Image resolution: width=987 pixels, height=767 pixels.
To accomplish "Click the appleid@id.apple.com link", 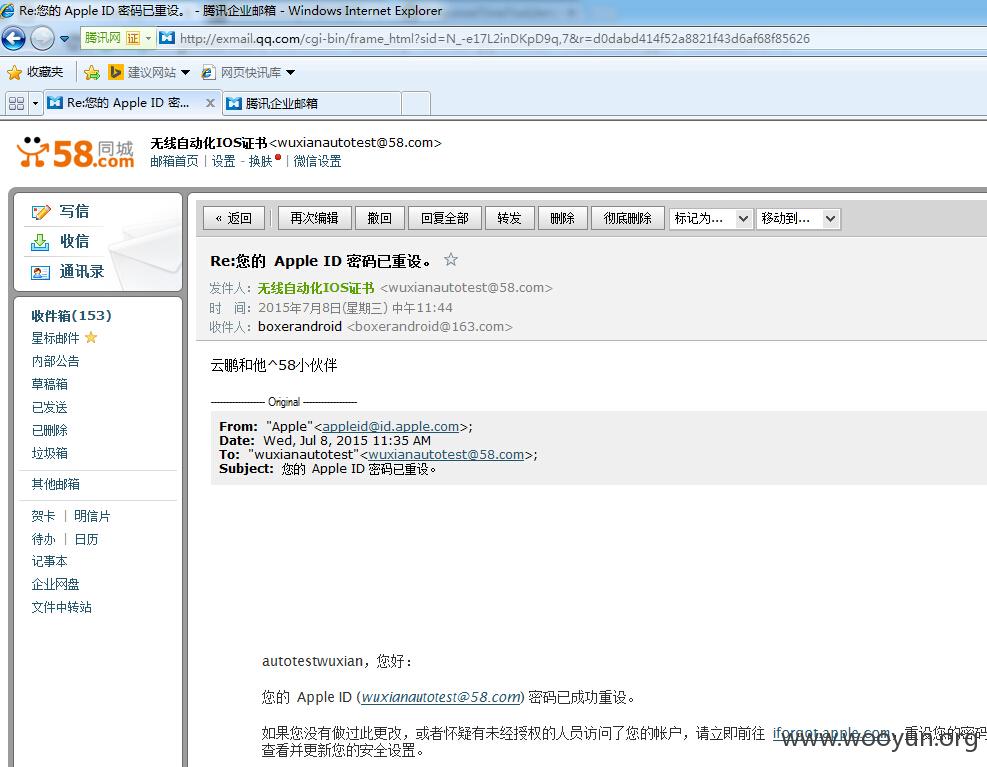I will pos(390,426).
